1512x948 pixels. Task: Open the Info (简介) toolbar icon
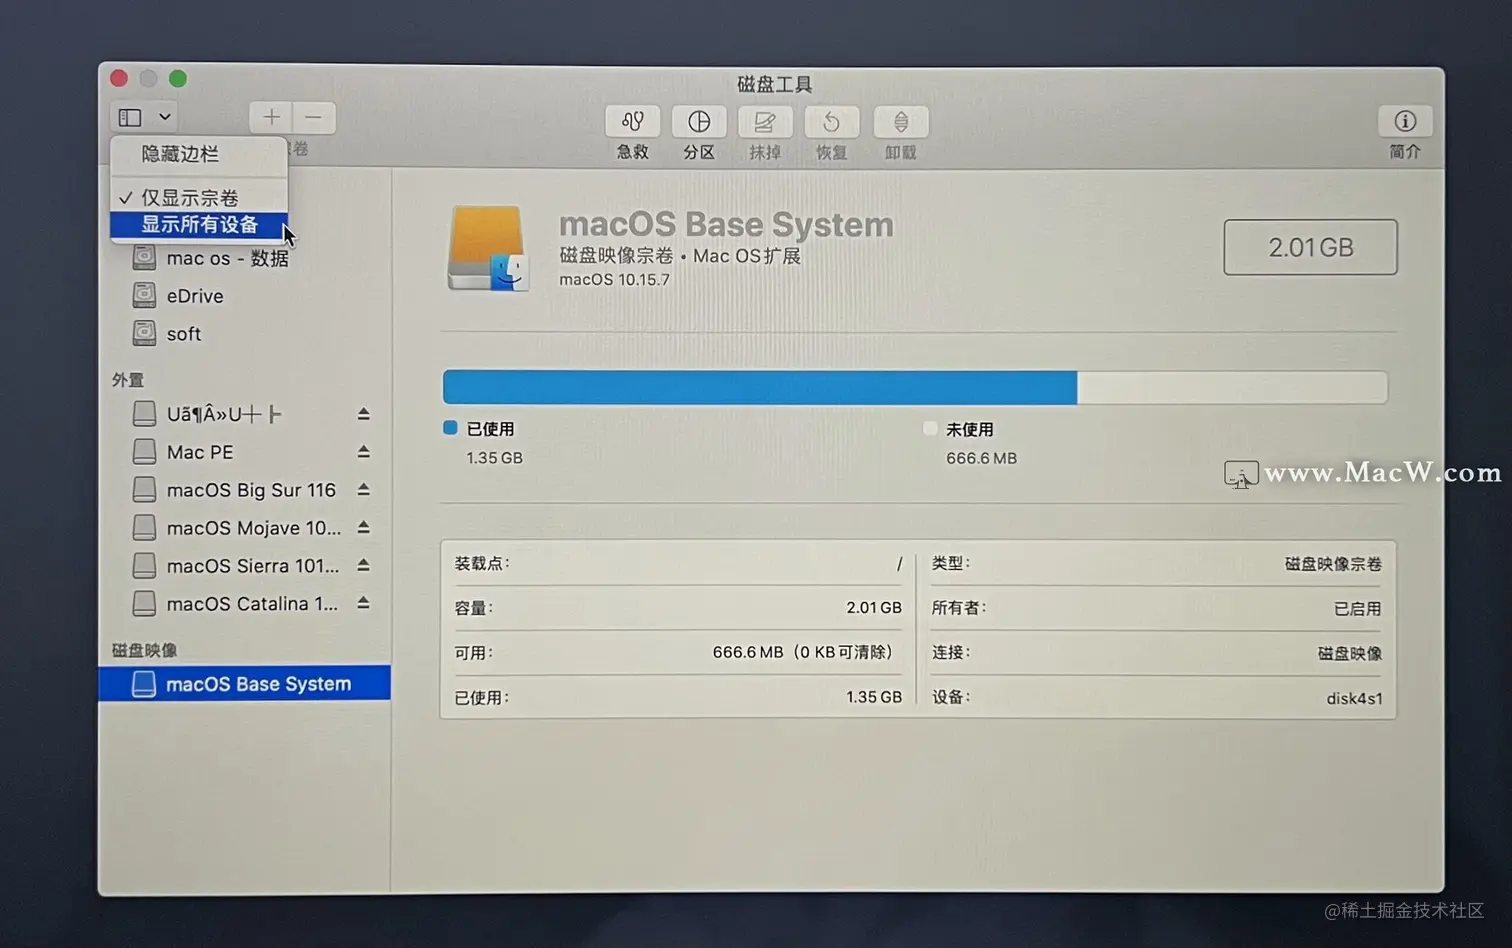click(1405, 121)
